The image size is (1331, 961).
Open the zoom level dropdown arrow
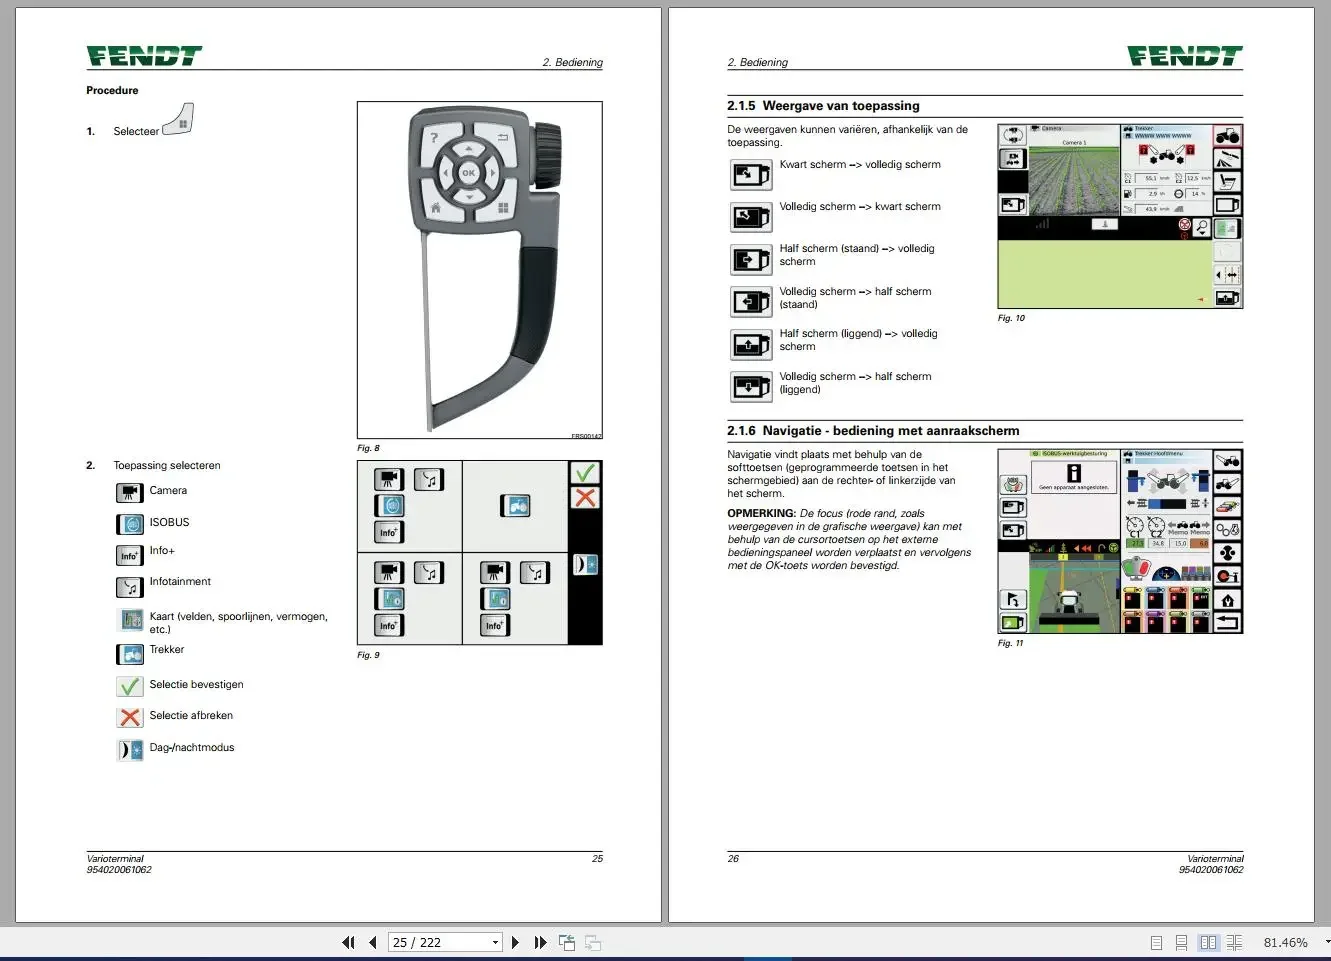click(1326, 942)
